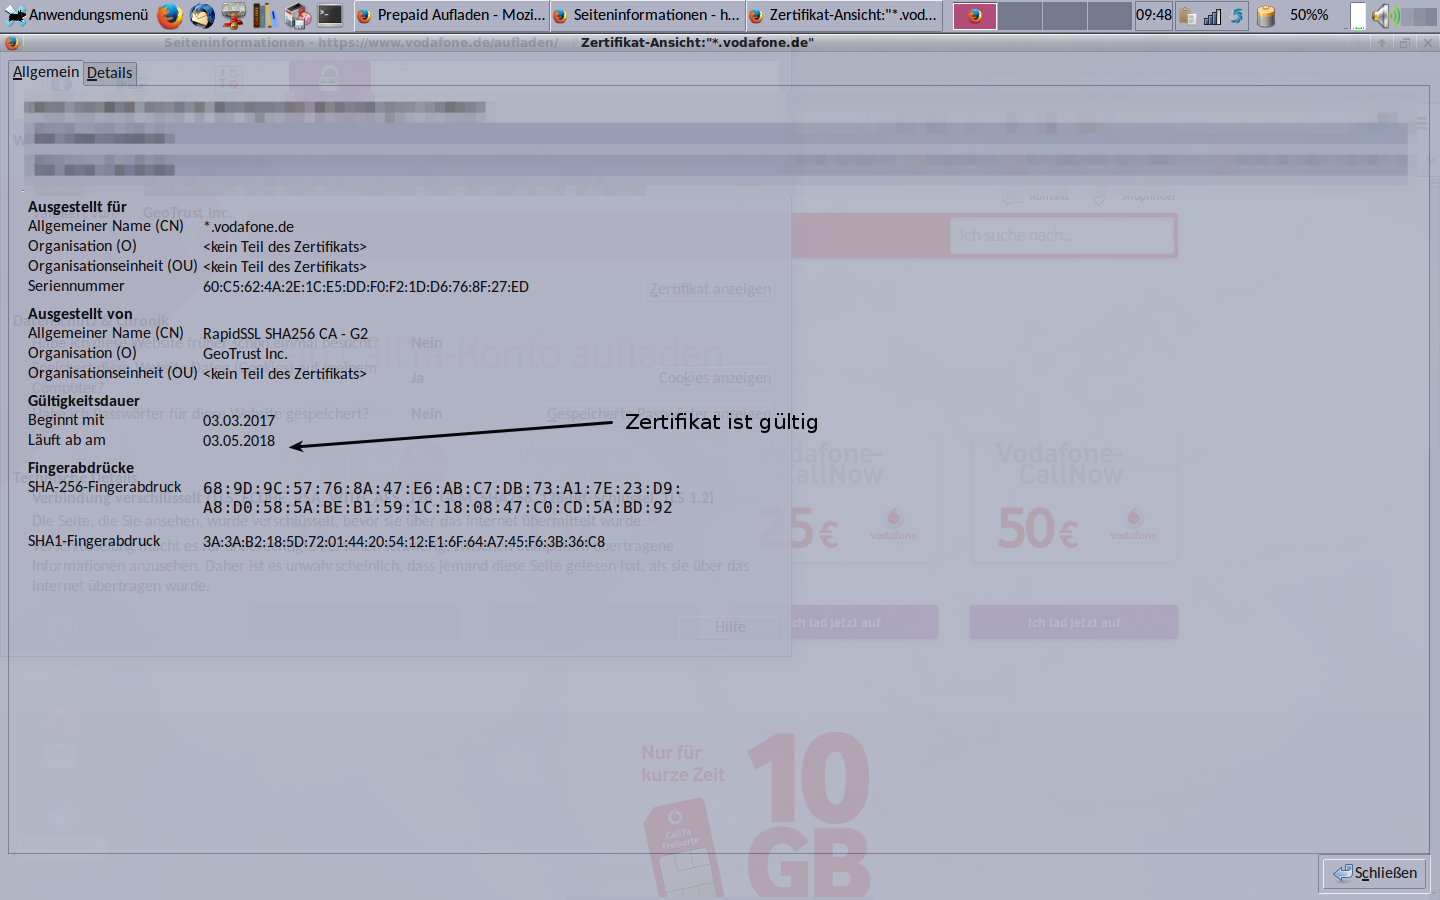Screen dimensions: 1440x900
Task: Switch to the fourth workspace
Action: [1110, 15]
